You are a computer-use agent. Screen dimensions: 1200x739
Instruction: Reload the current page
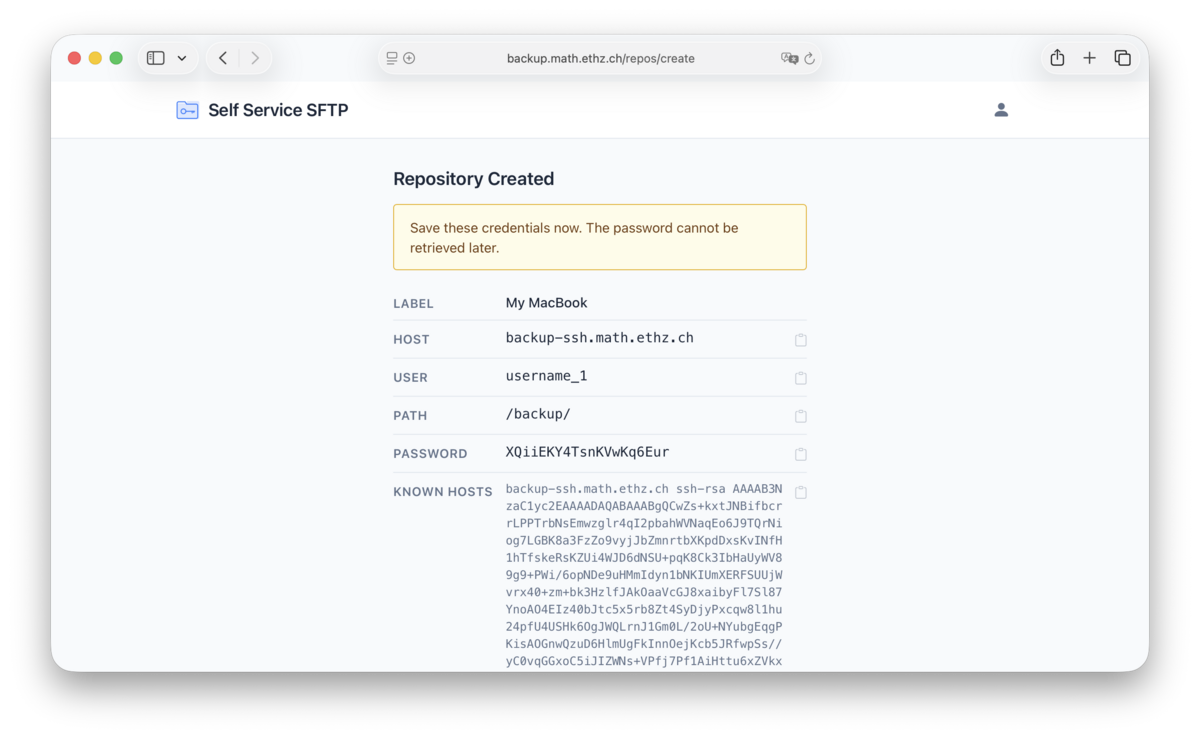(810, 58)
